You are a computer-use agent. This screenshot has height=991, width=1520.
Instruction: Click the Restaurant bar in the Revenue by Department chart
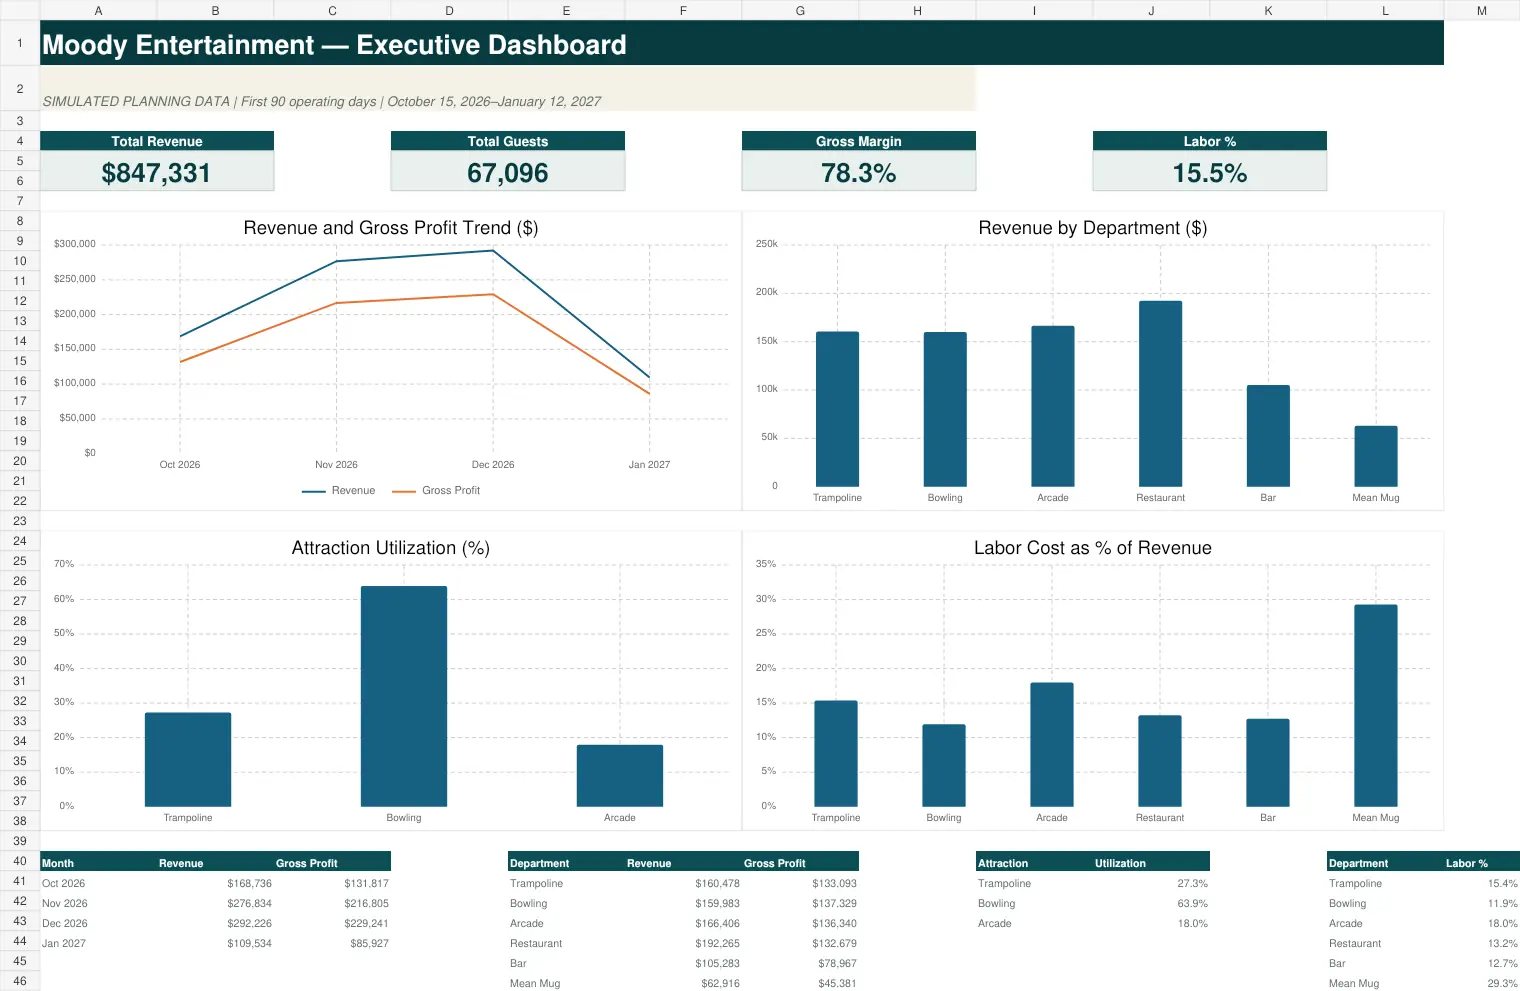tap(1160, 393)
